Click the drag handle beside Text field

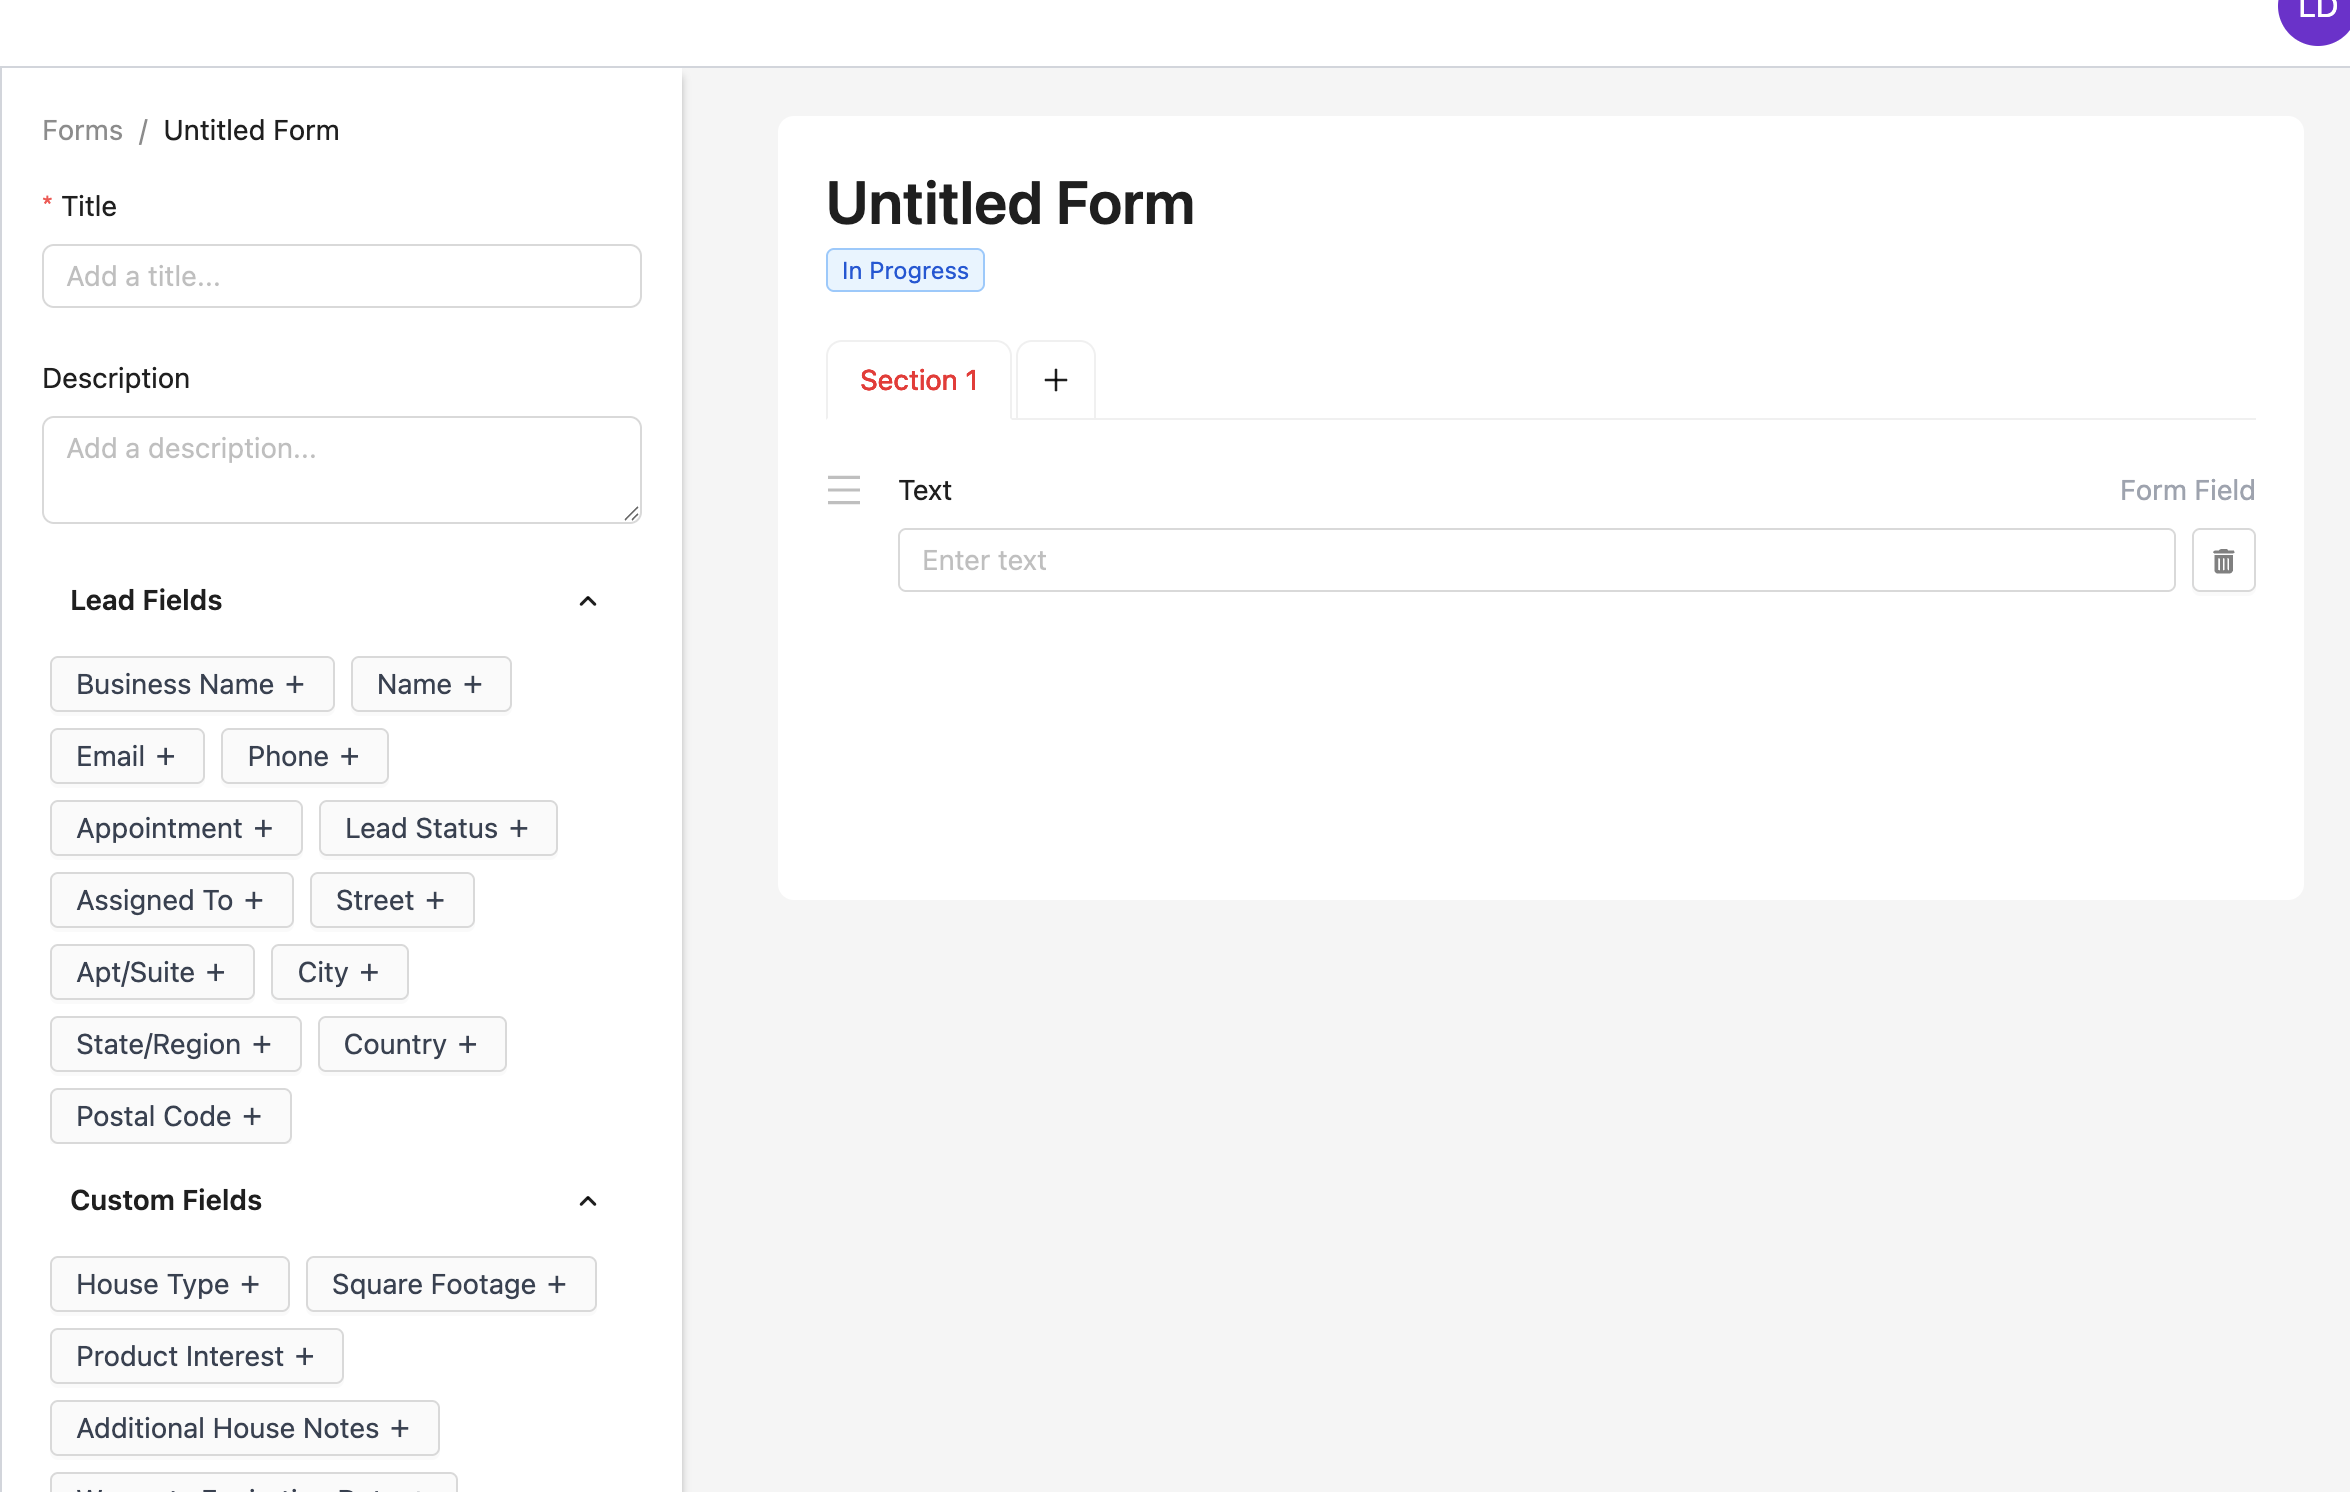click(843, 490)
